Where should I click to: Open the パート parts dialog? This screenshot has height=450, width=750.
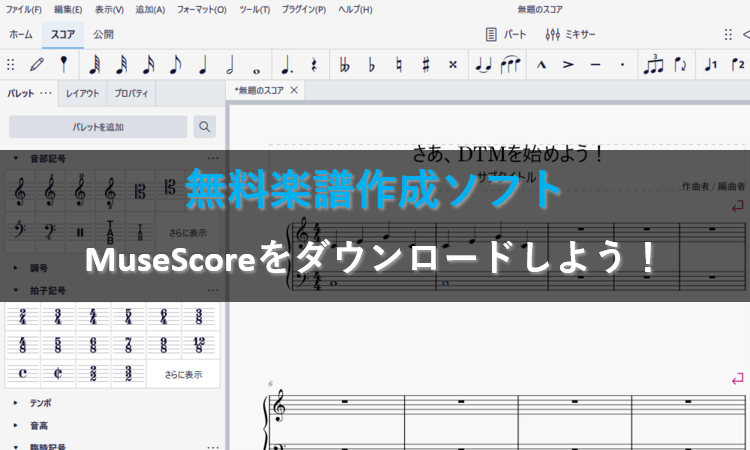[x=506, y=34]
